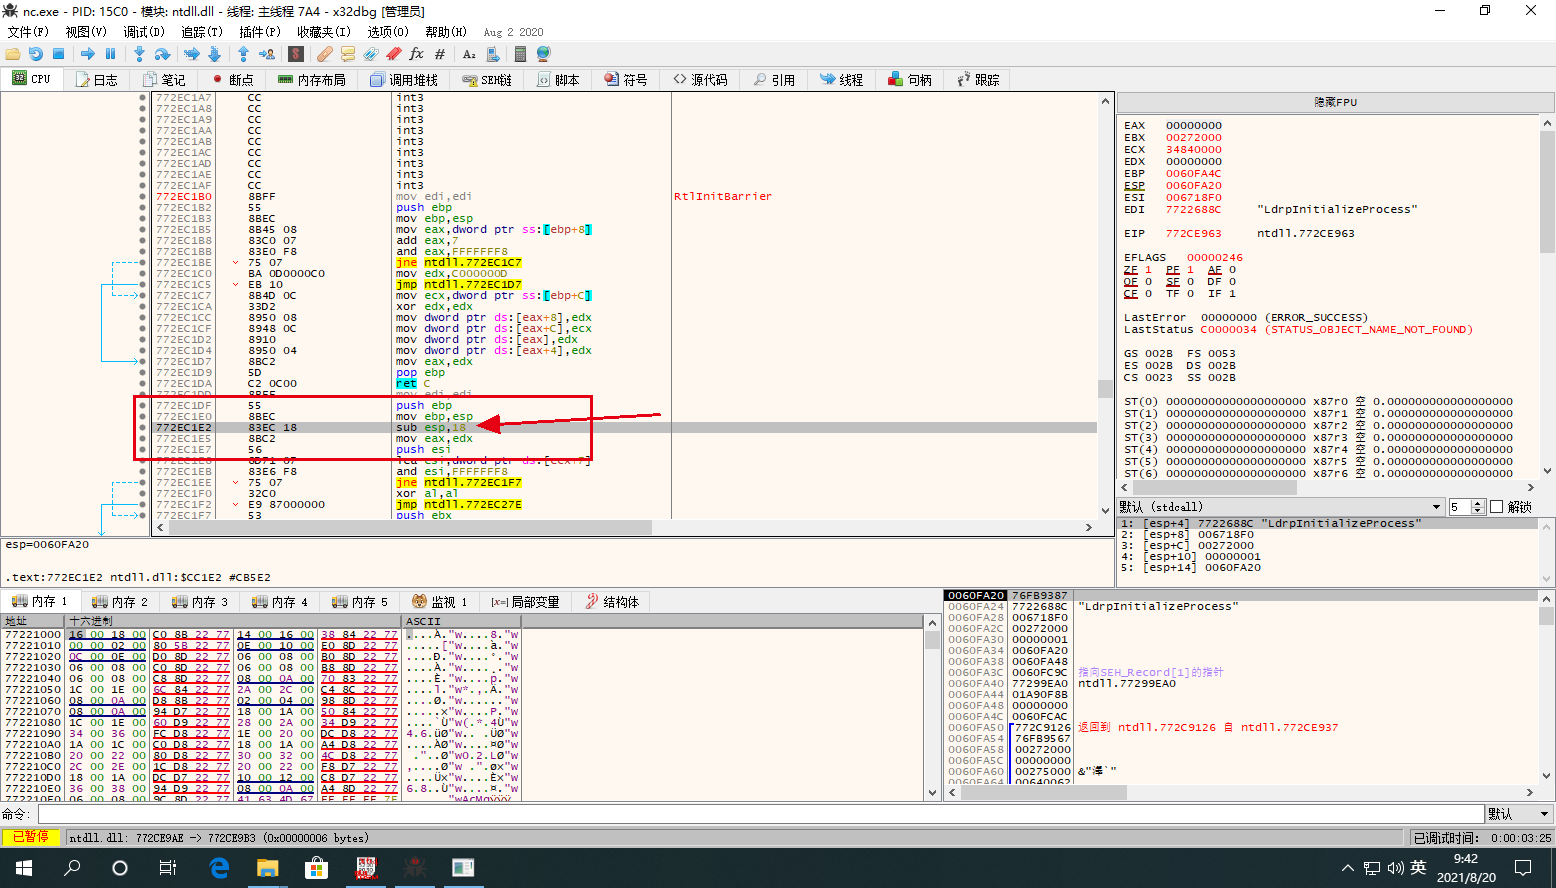Toggle breakpoint bullet at address 772EC1B0

point(142,197)
